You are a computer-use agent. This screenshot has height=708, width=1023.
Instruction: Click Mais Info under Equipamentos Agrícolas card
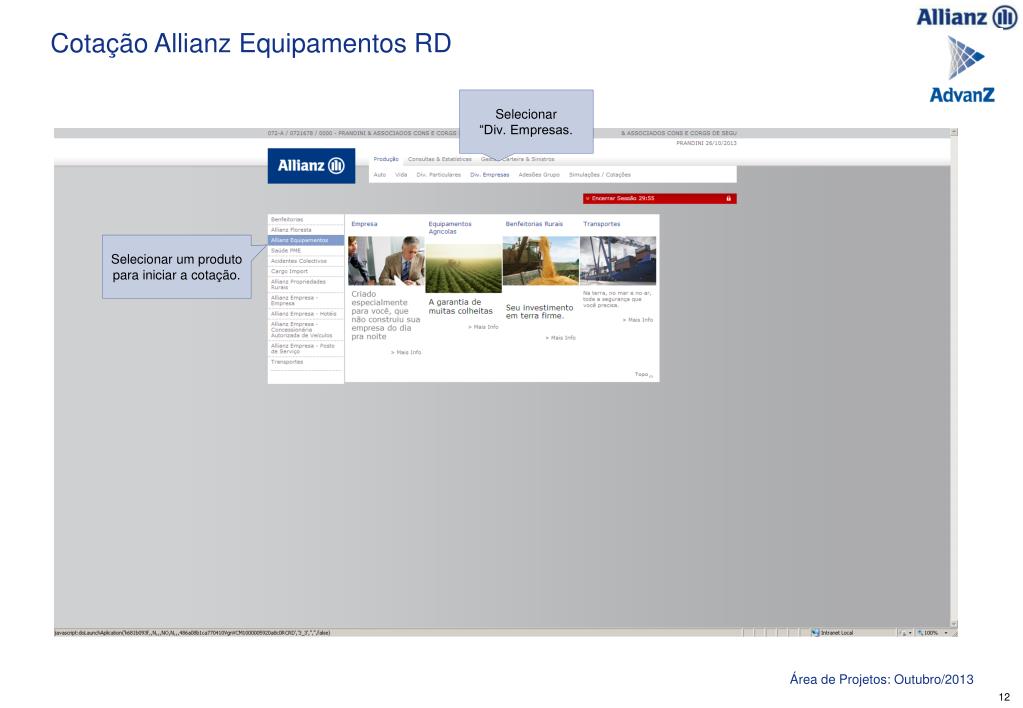pos(483,327)
